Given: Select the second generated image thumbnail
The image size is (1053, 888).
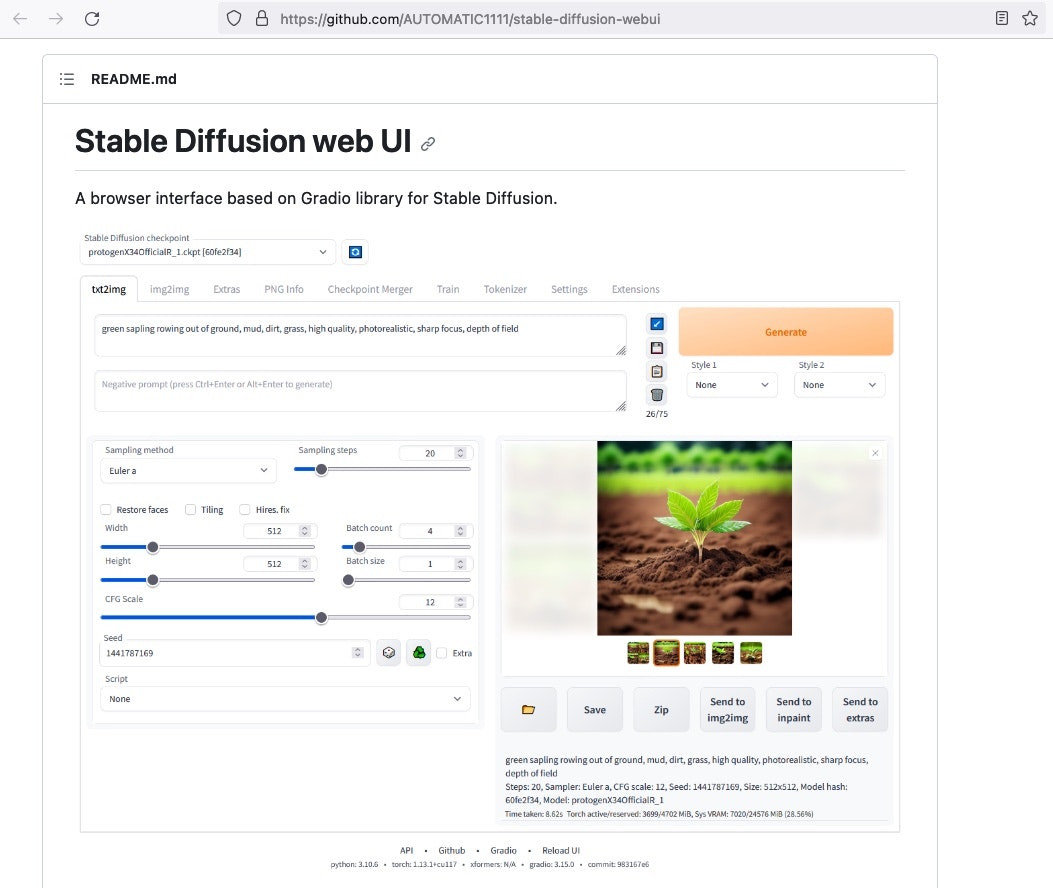Looking at the screenshot, I should coord(666,652).
